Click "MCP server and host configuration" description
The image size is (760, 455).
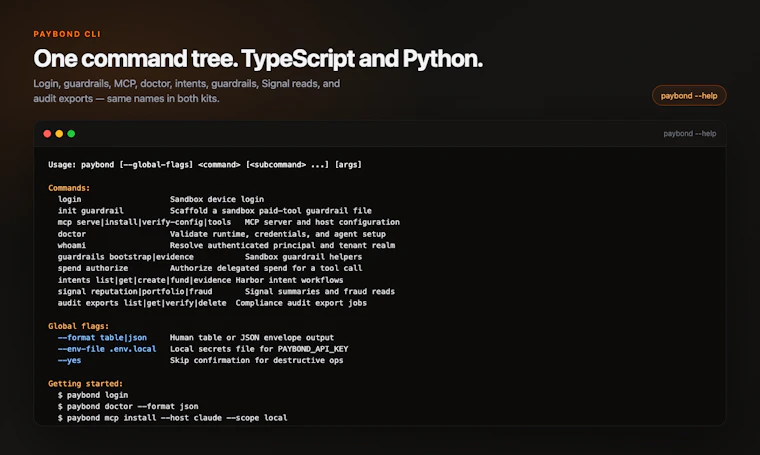pyautogui.click(x=322, y=222)
